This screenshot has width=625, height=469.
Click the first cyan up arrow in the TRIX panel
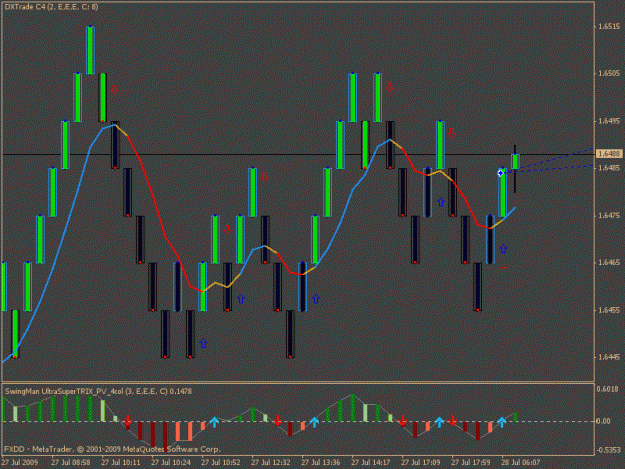214,422
